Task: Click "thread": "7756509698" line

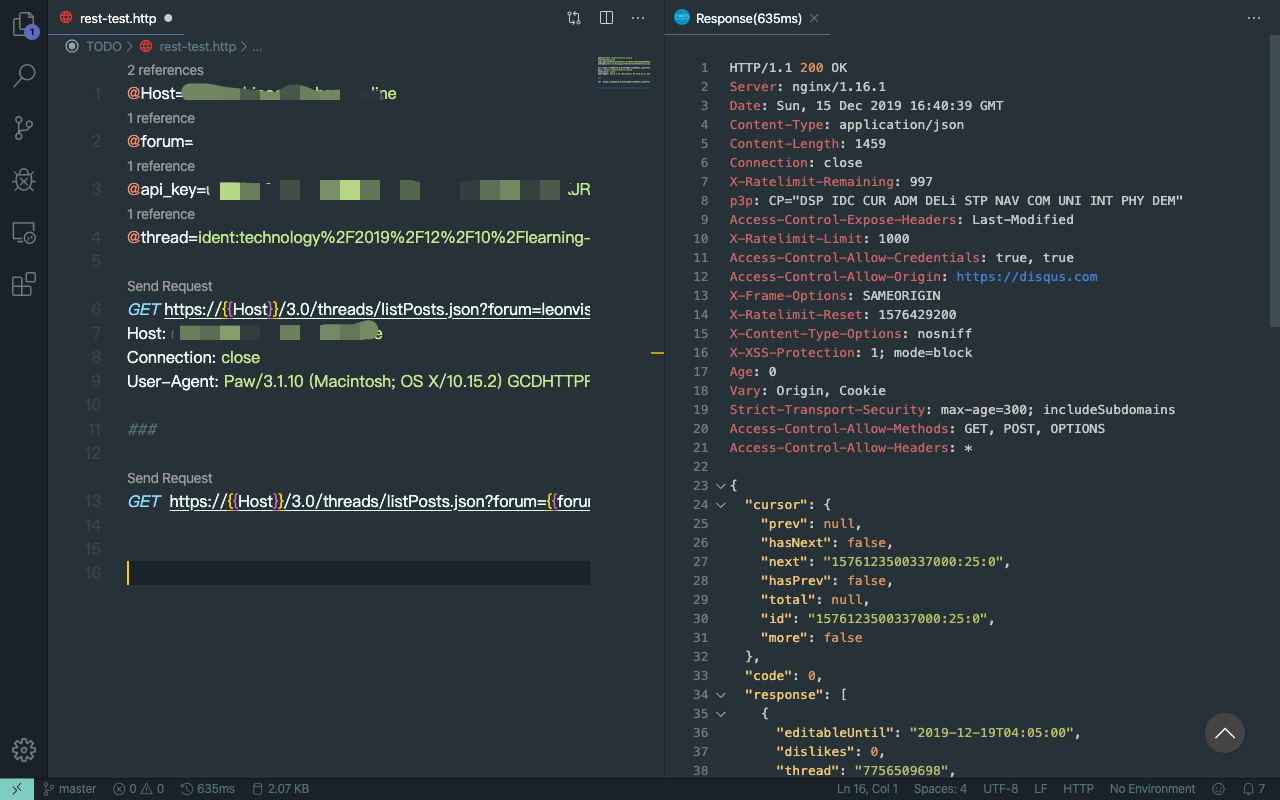Action: 866,771
